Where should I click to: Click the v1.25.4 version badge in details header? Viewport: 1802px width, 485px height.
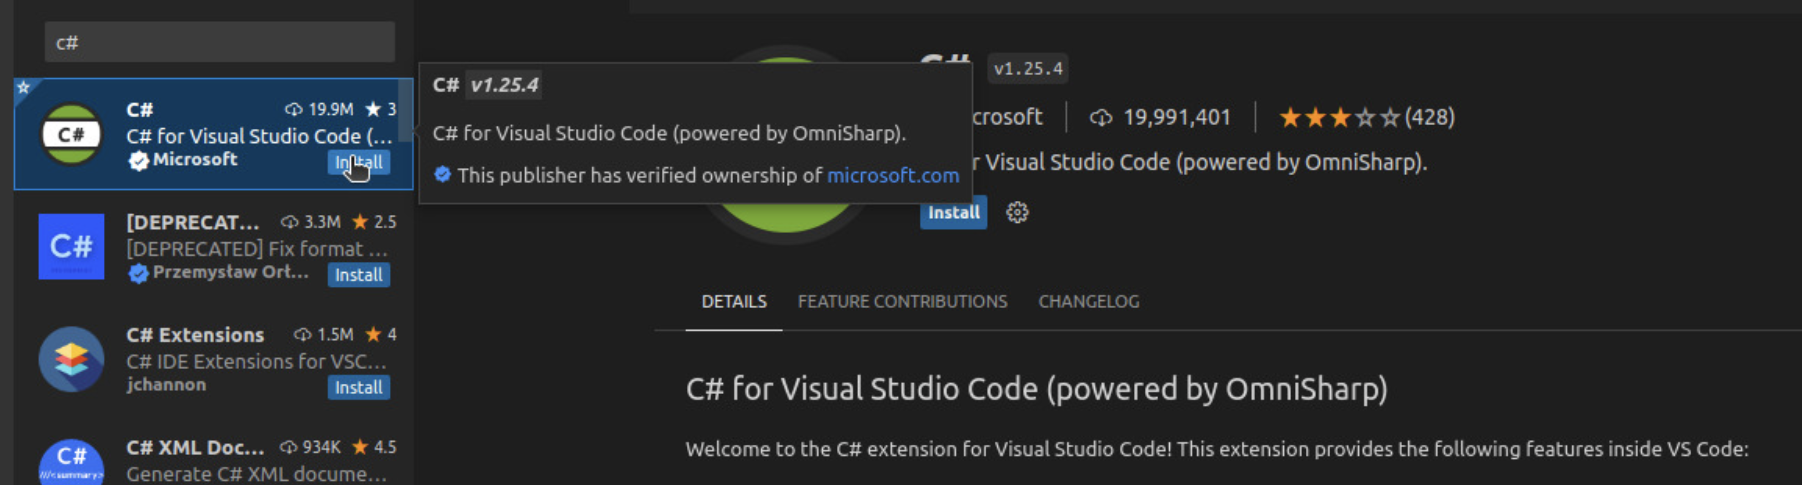[1028, 68]
